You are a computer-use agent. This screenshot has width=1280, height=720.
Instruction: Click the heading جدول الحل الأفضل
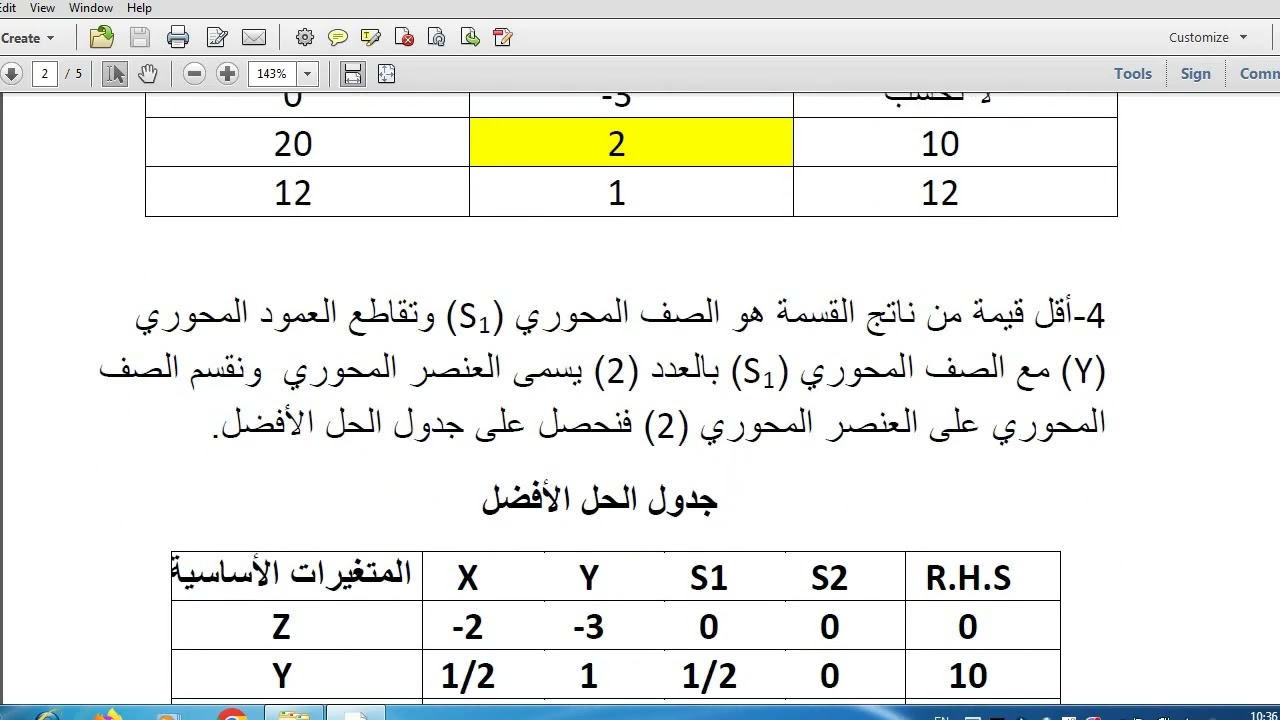[x=600, y=498]
